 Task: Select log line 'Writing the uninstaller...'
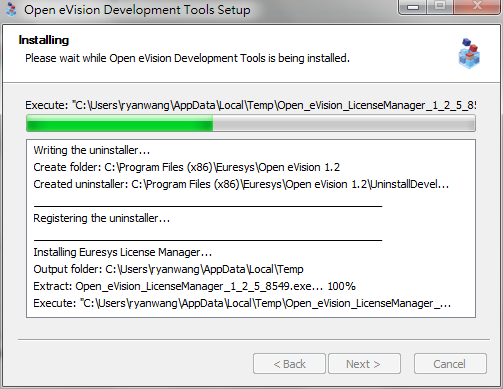[92, 150]
